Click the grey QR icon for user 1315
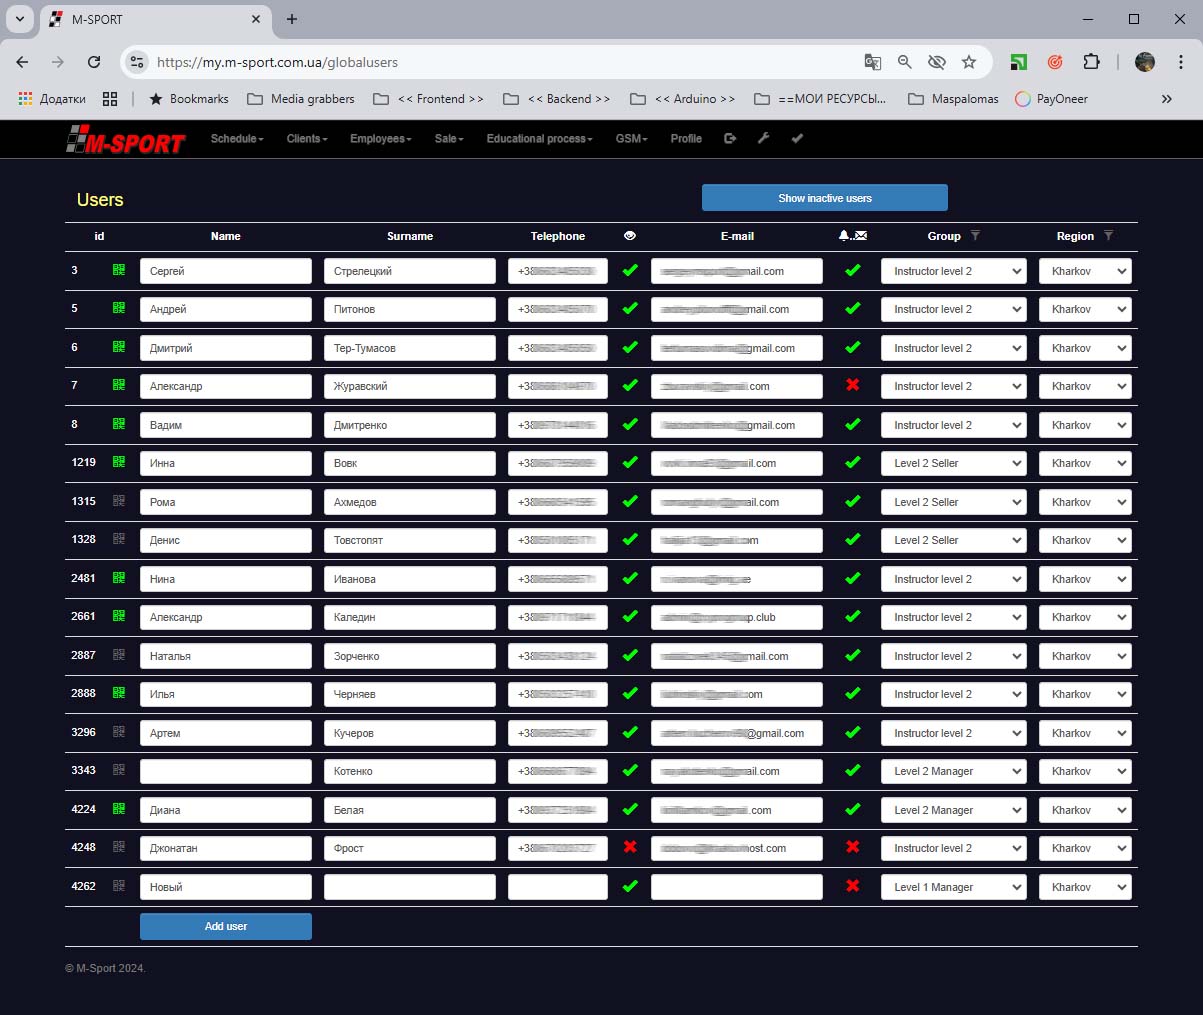 [x=119, y=501]
